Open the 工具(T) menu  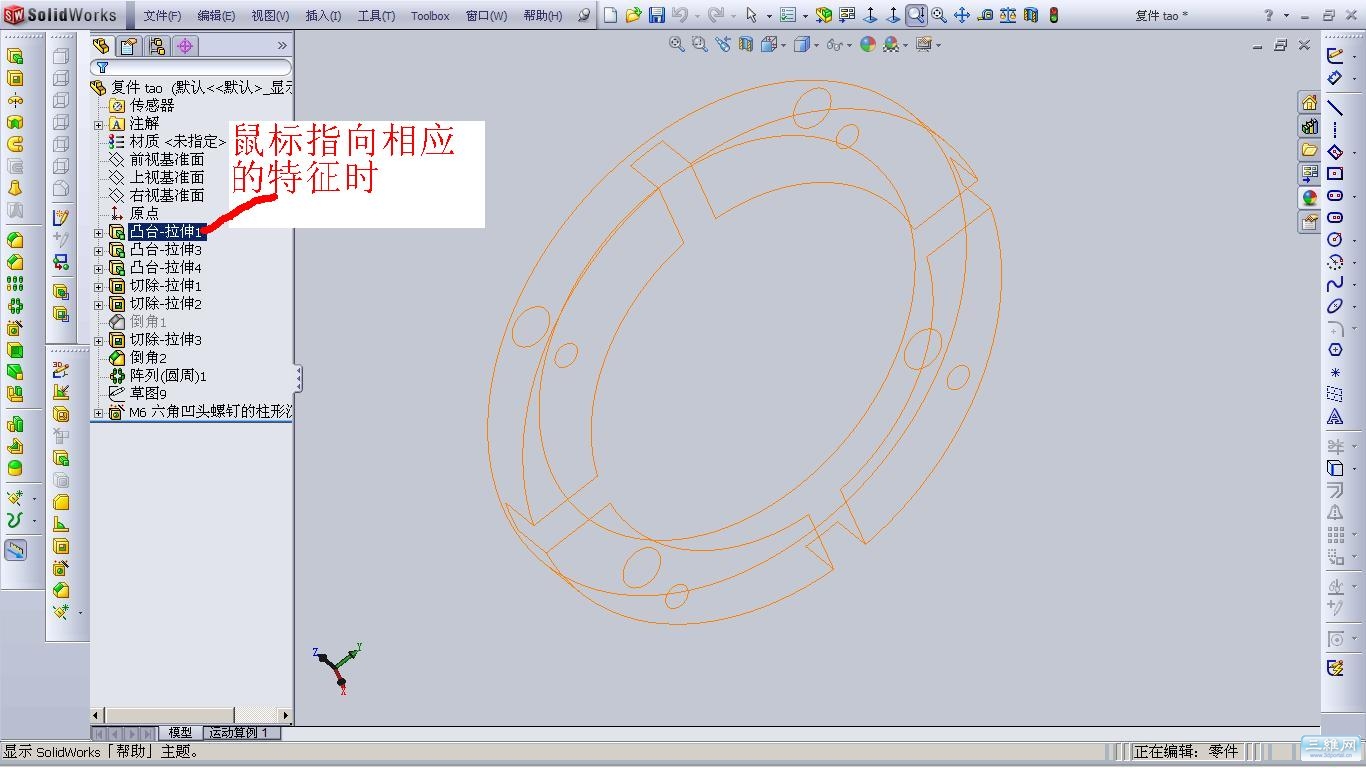click(376, 16)
